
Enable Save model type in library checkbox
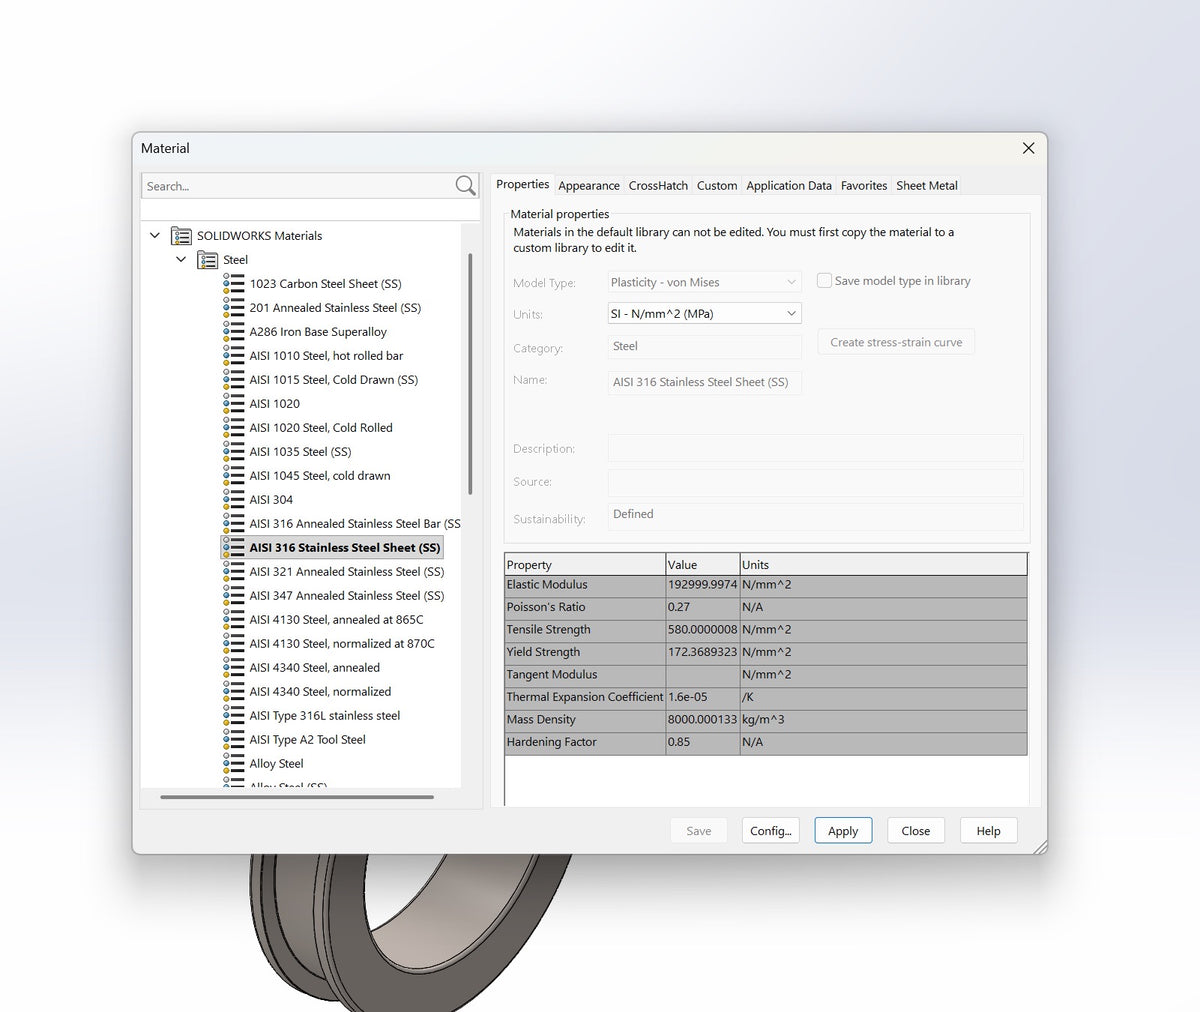[824, 281]
